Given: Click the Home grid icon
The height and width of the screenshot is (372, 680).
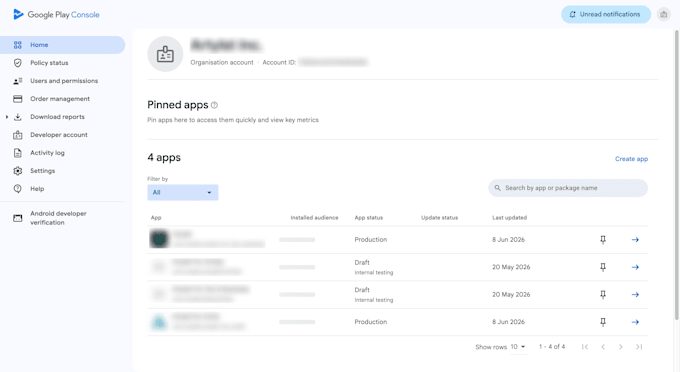Looking at the screenshot, I should [17, 45].
